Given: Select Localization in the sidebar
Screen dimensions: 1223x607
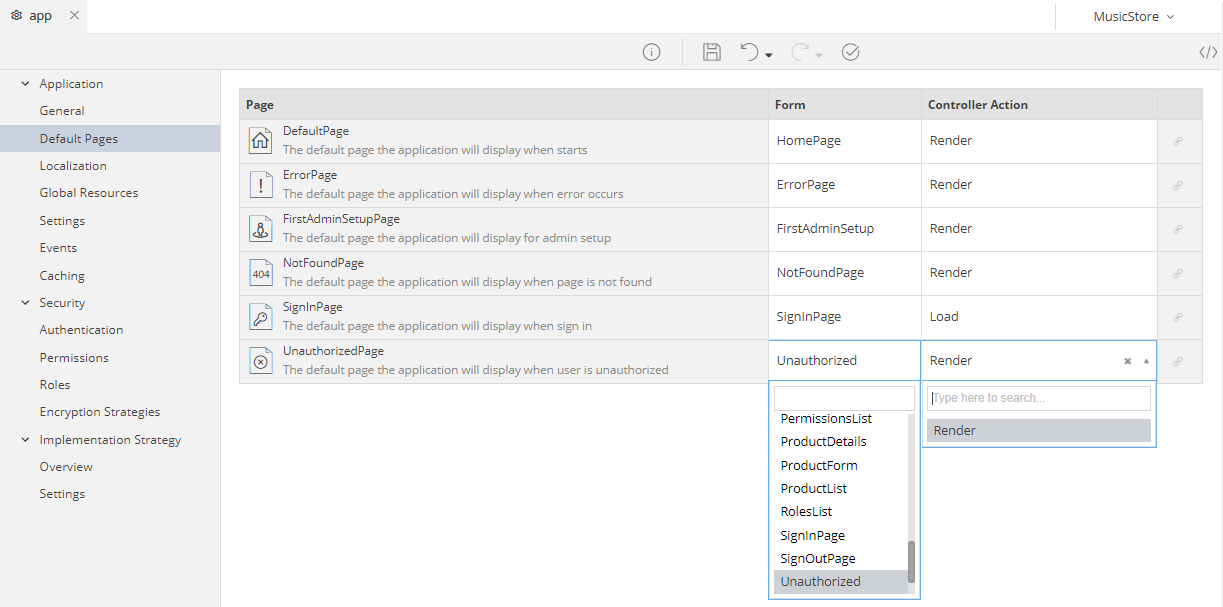Looking at the screenshot, I should [x=73, y=166].
